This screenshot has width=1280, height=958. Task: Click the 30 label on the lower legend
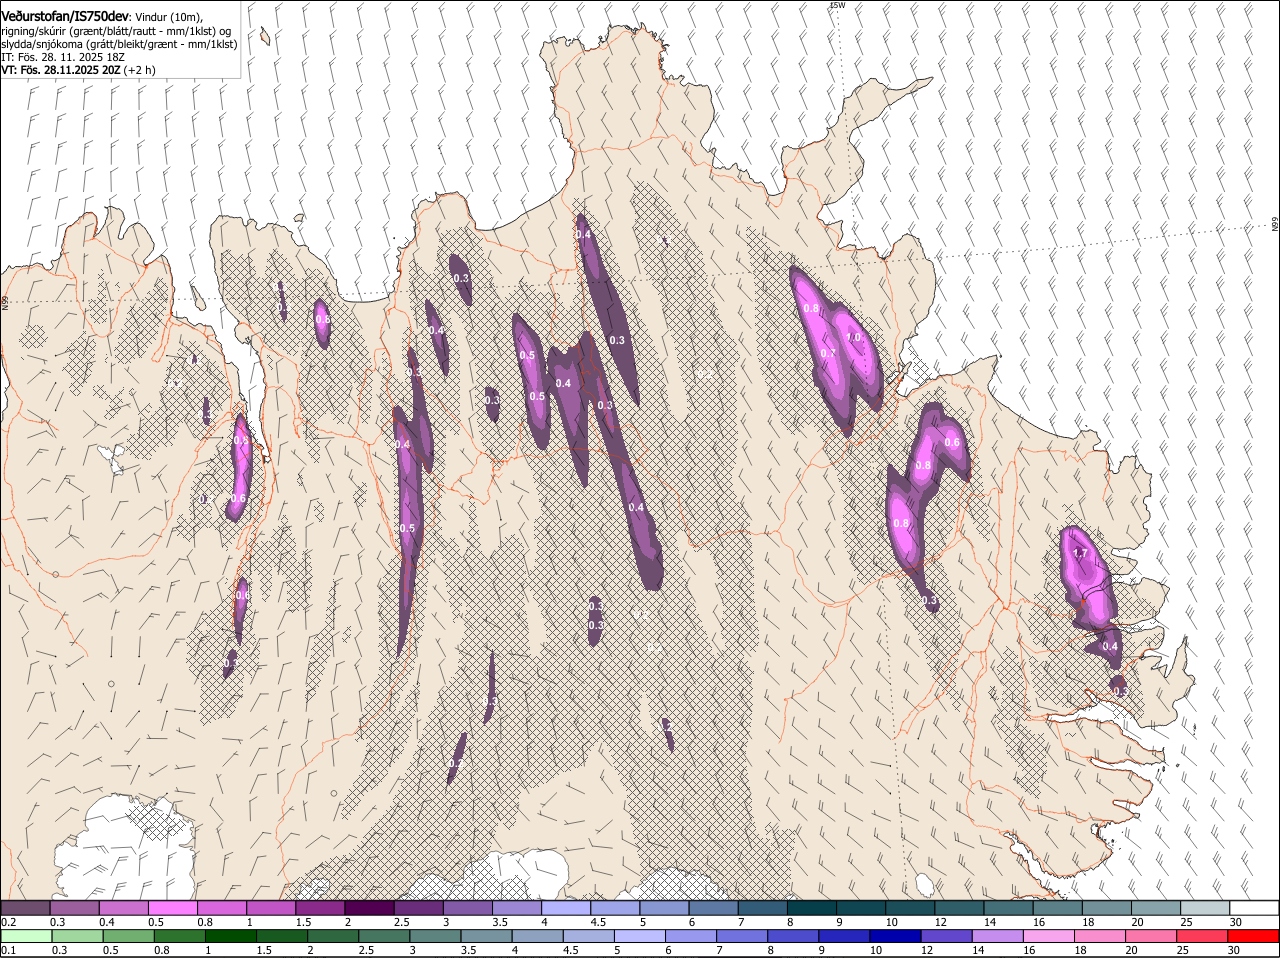(1234, 950)
